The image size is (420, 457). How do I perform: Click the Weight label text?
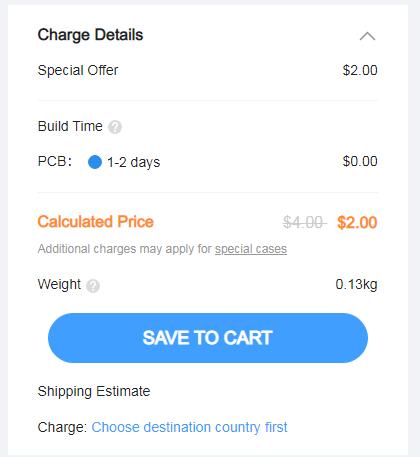point(59,284)
